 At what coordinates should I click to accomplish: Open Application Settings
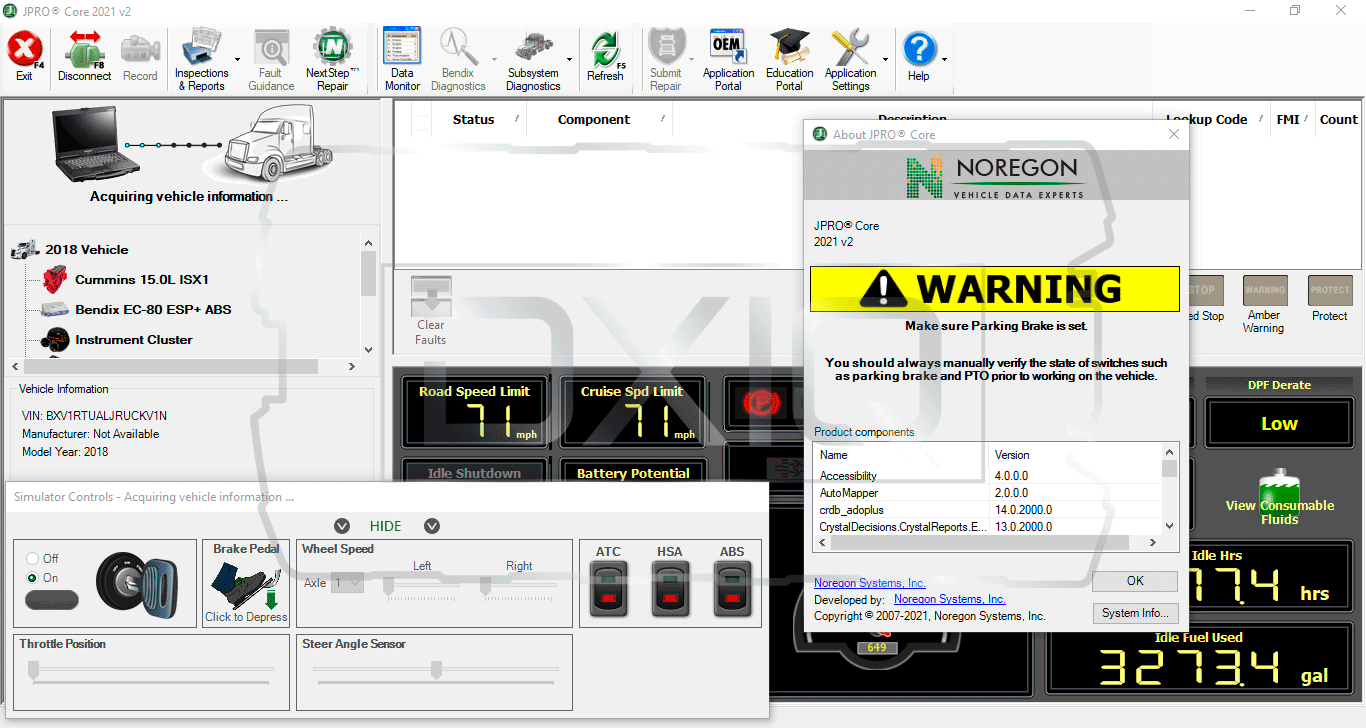[851, 61]
